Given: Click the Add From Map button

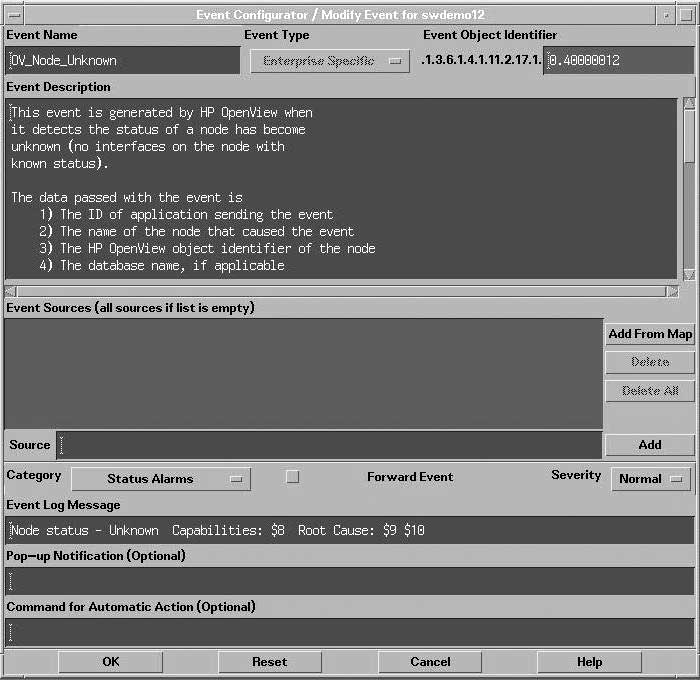Looking at the screenshot, I should coord(650,334).
